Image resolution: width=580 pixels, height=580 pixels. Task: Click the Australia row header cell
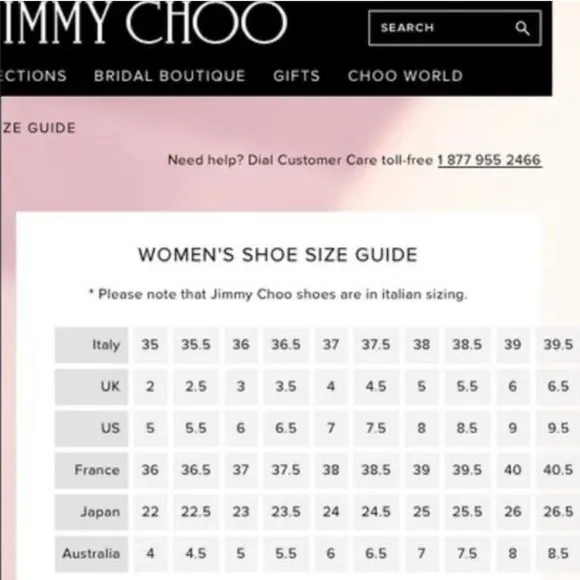[x=91, y=554]
